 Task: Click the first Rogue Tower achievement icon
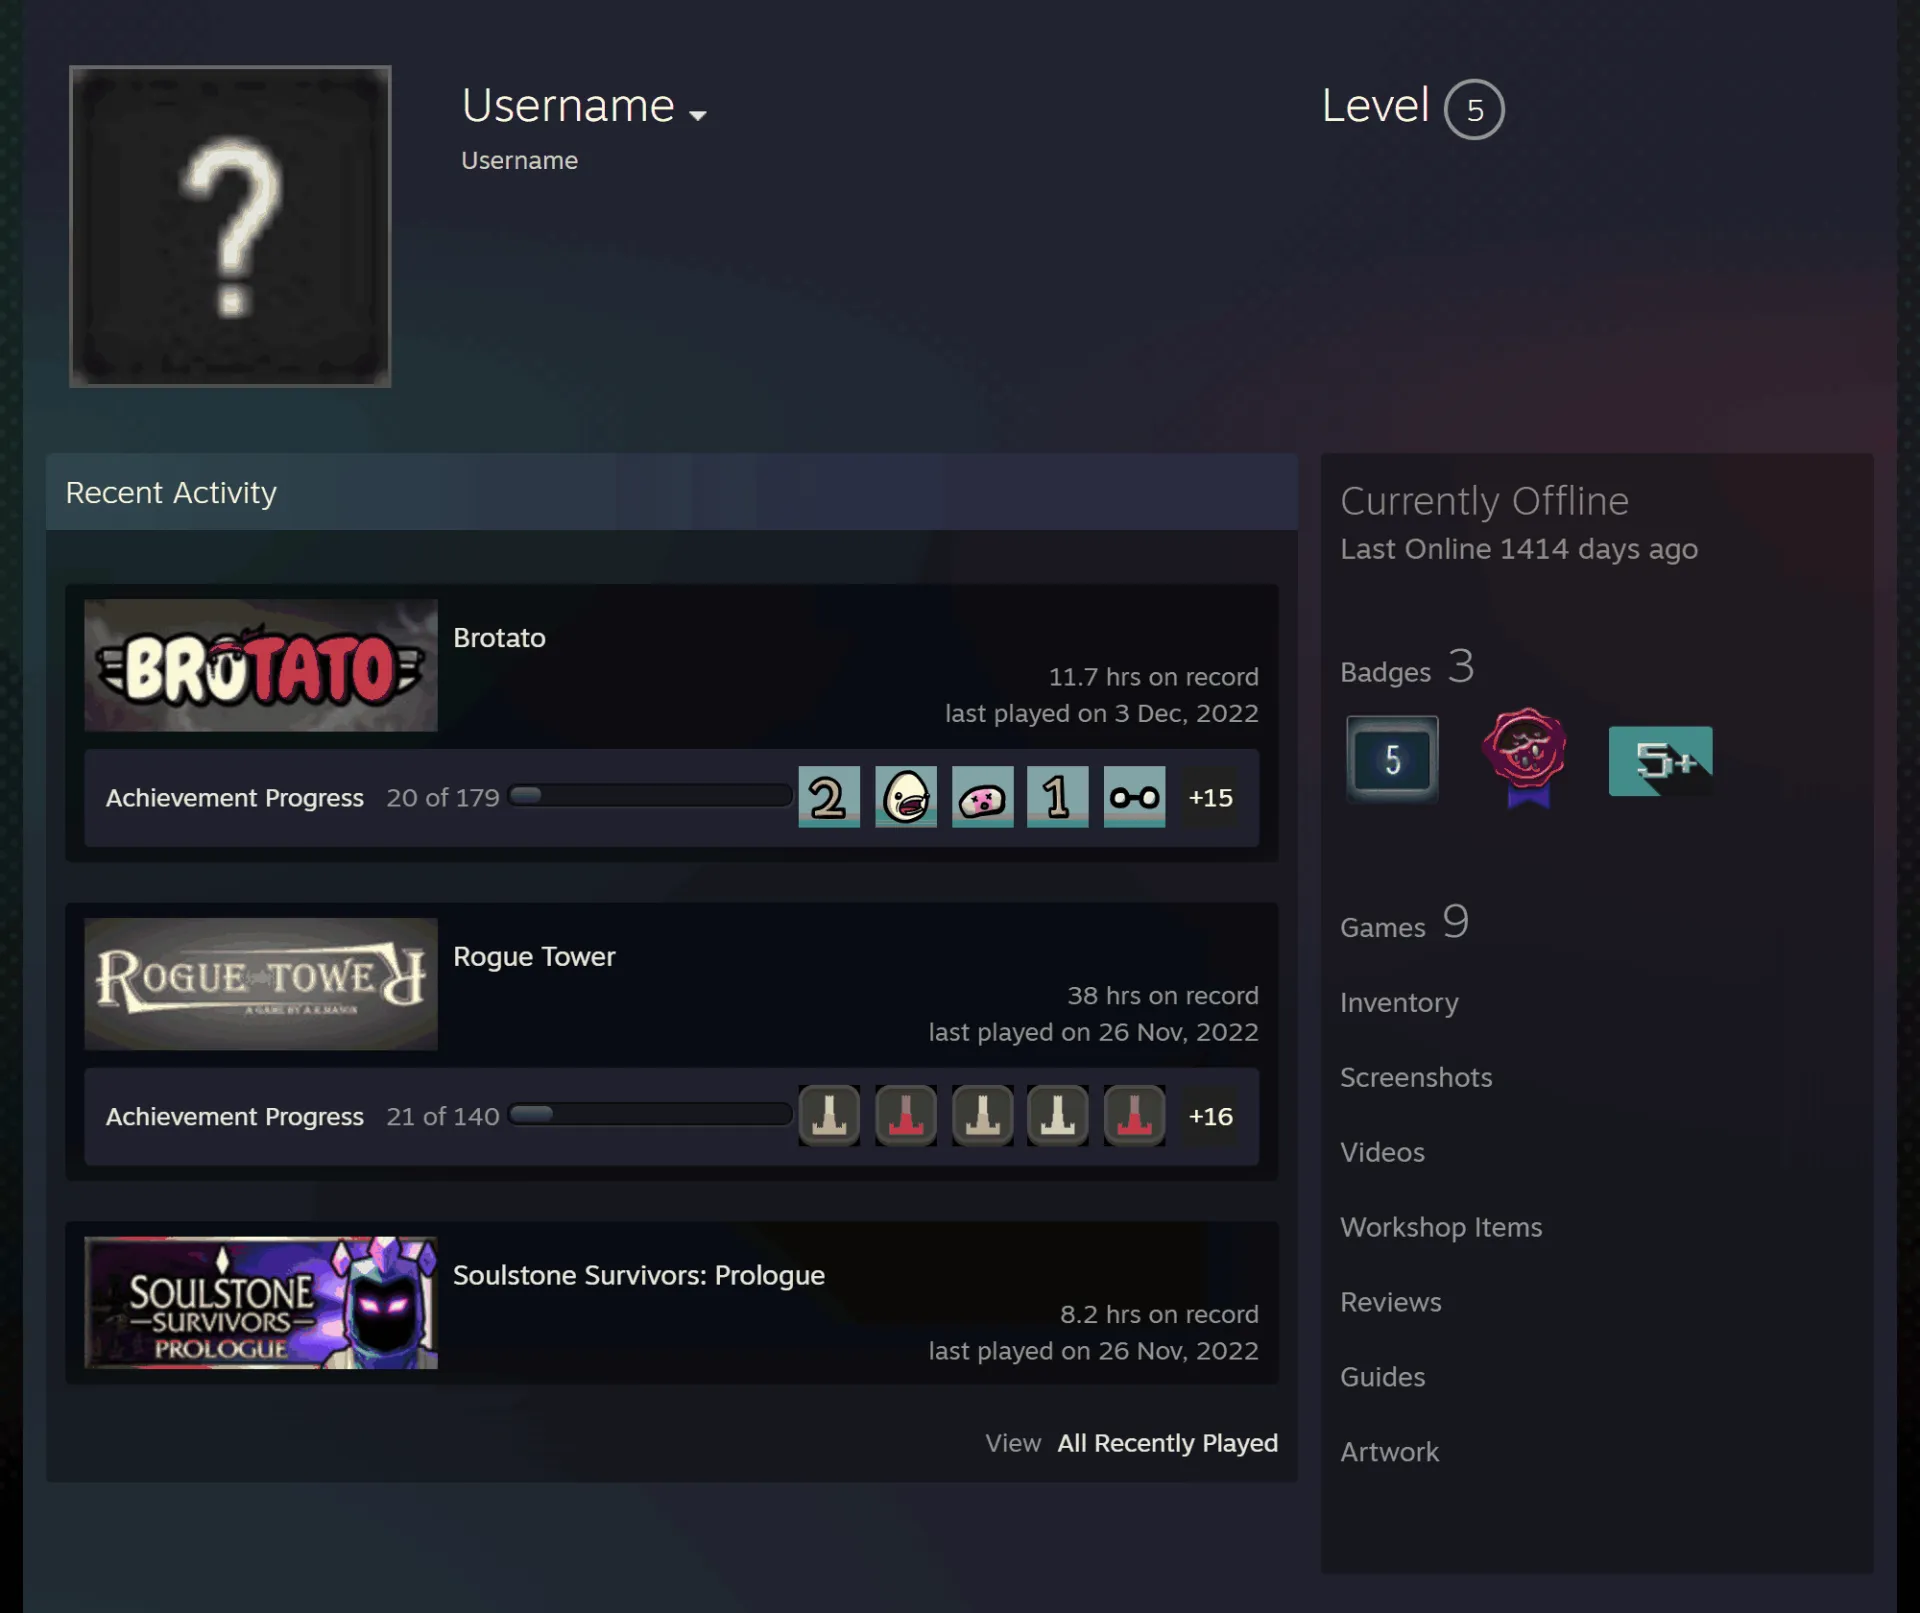click(828, 1115)
